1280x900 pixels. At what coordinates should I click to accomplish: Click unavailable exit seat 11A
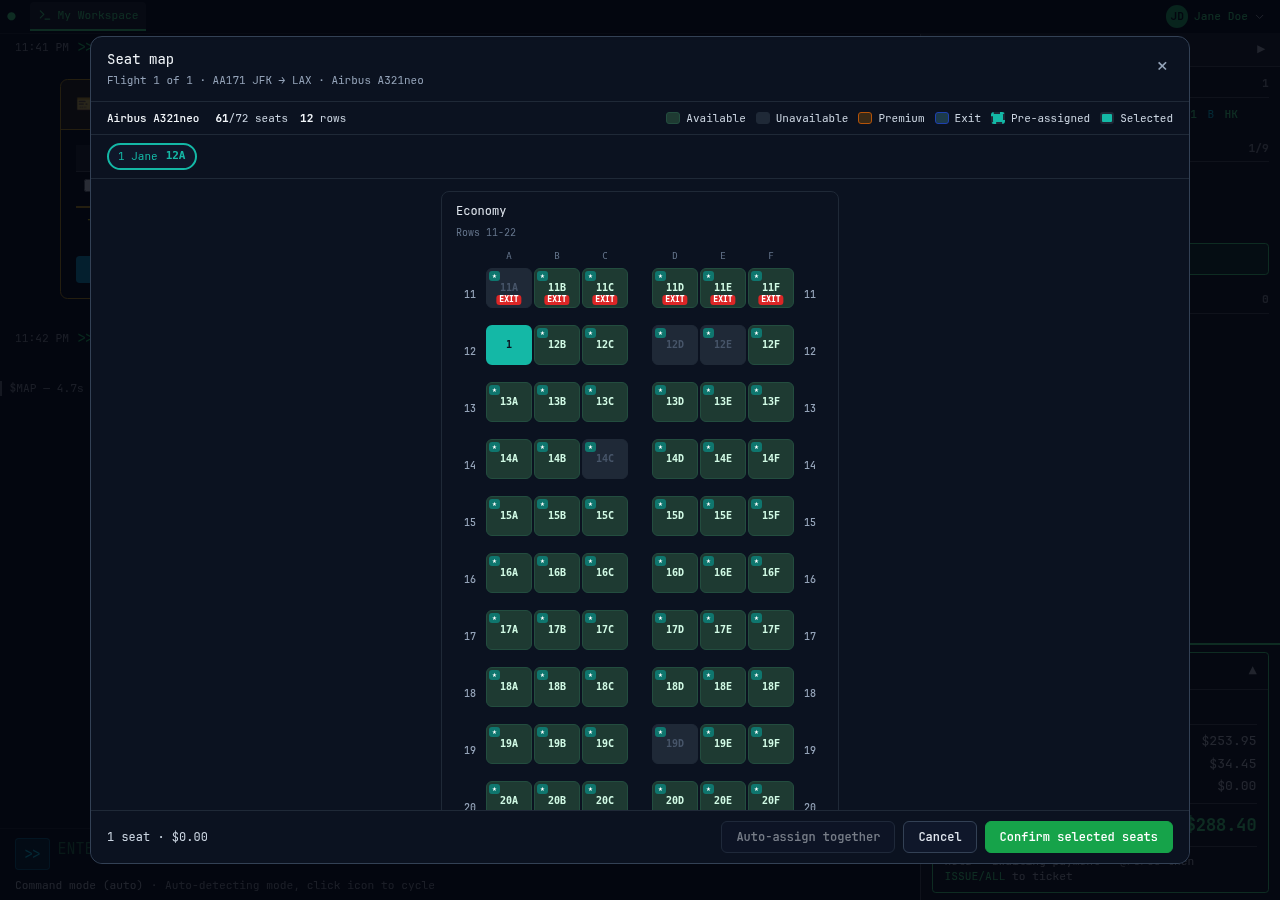point(509,288)
